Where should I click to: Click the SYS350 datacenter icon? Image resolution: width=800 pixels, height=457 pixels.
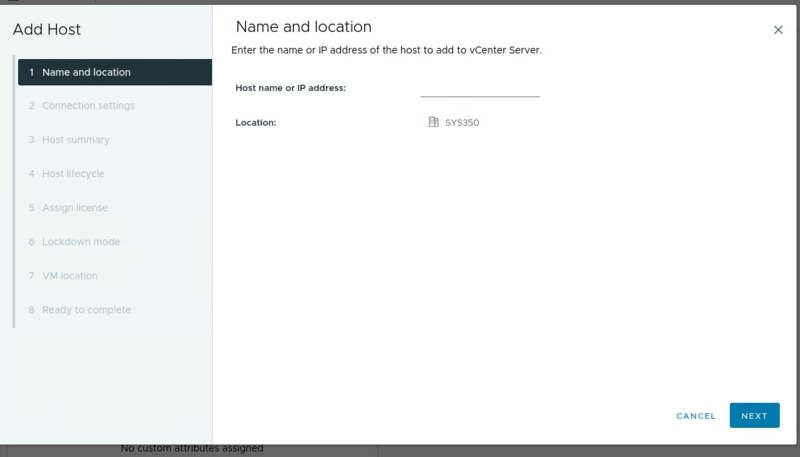tap(433, 122)
